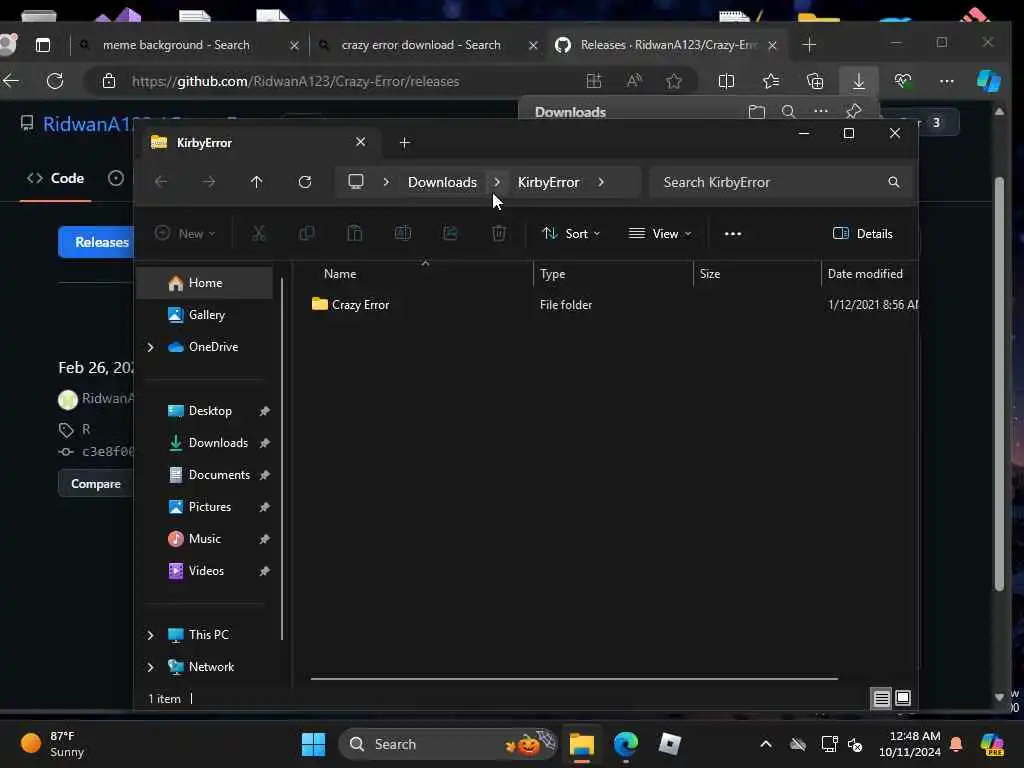Click the Share icon in Explorer toolbar
This screenshot has width=1024, height=768.
451,233
